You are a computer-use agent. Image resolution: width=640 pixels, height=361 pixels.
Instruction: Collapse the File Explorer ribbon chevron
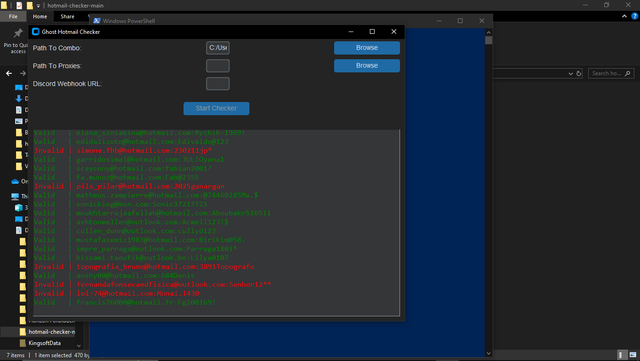624,16
